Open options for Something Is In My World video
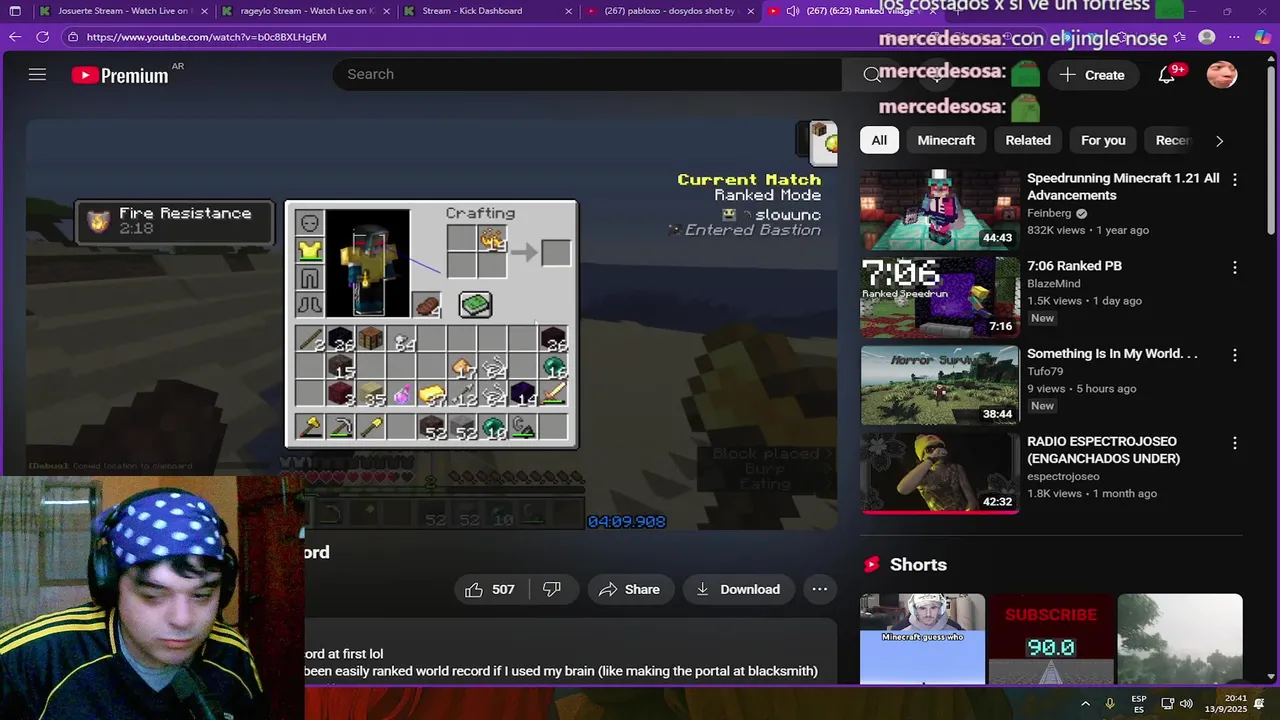Screen dimensions: 1280x720 tap(1234, 355)
